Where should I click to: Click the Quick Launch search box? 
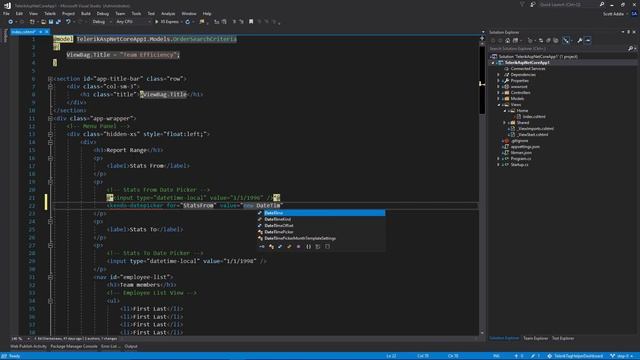(x=572, y=4)
